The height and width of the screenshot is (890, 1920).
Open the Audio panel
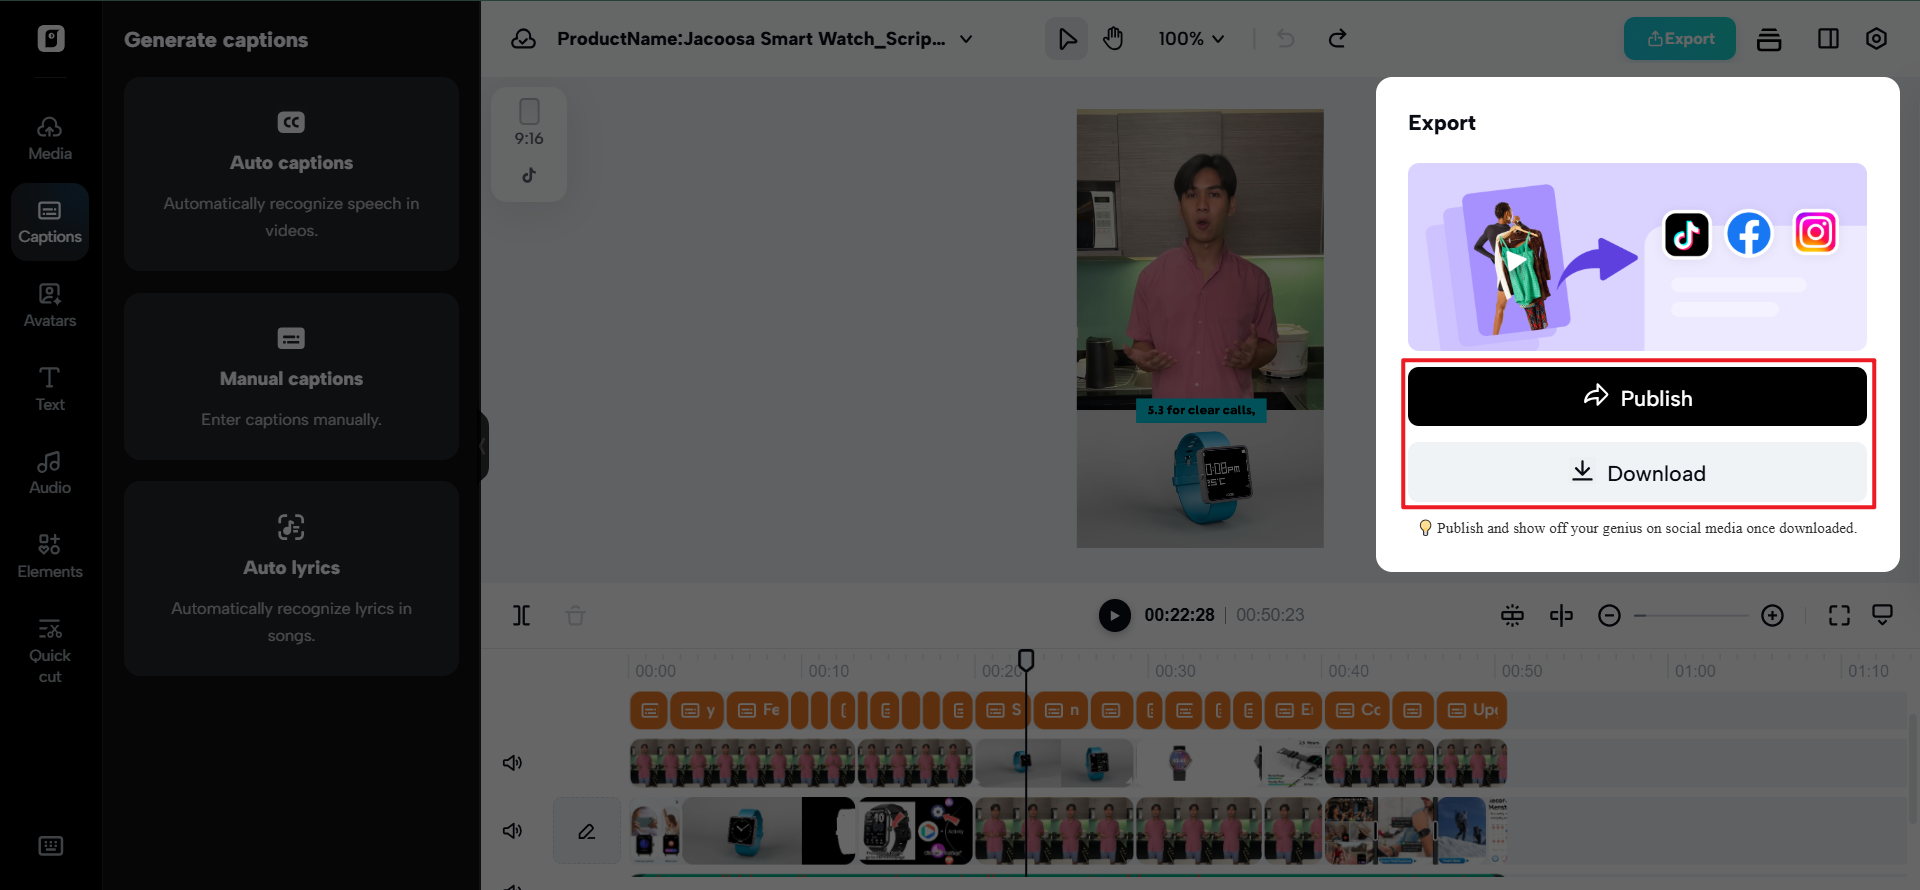50,472
